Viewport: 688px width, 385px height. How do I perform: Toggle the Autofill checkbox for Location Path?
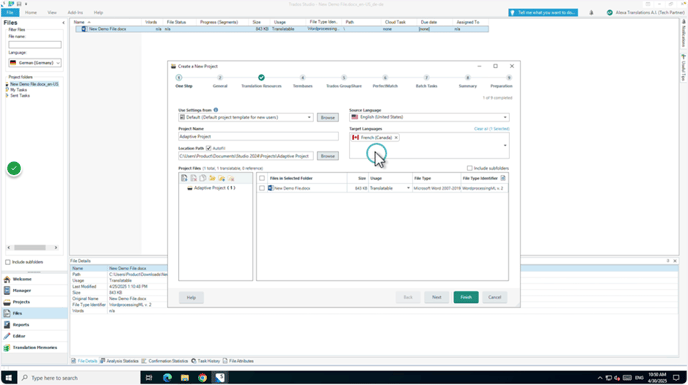tap(209, 148)
